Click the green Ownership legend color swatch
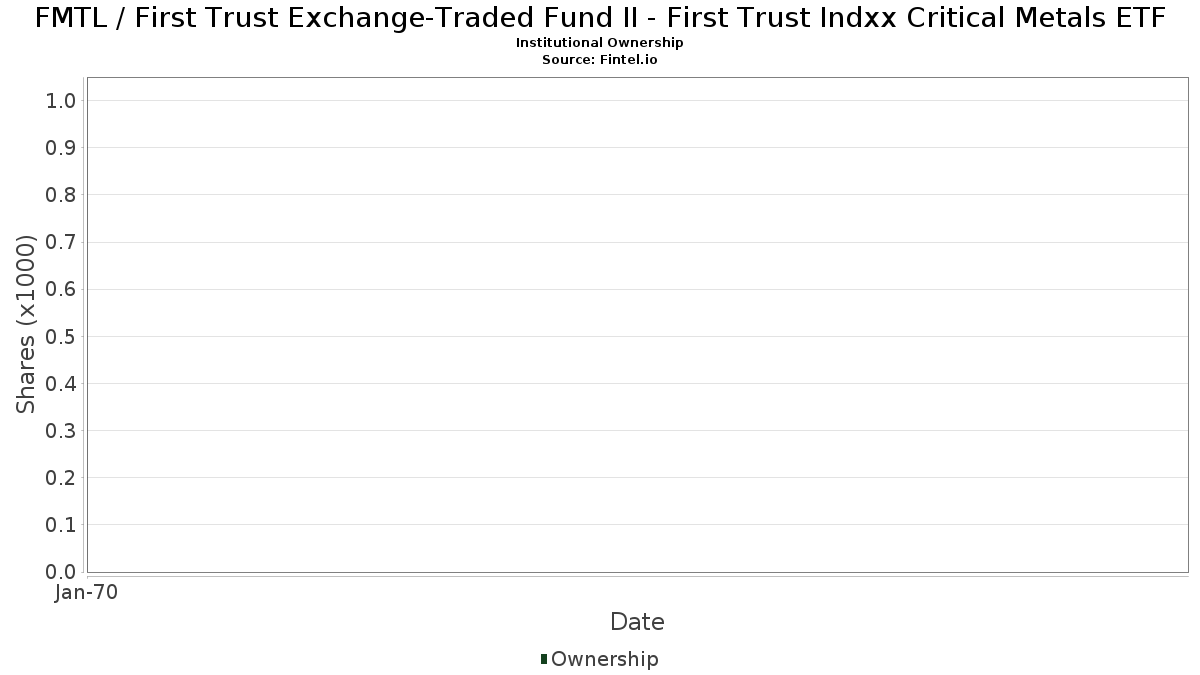This screenshot has height=675, width=1200. 544,659
